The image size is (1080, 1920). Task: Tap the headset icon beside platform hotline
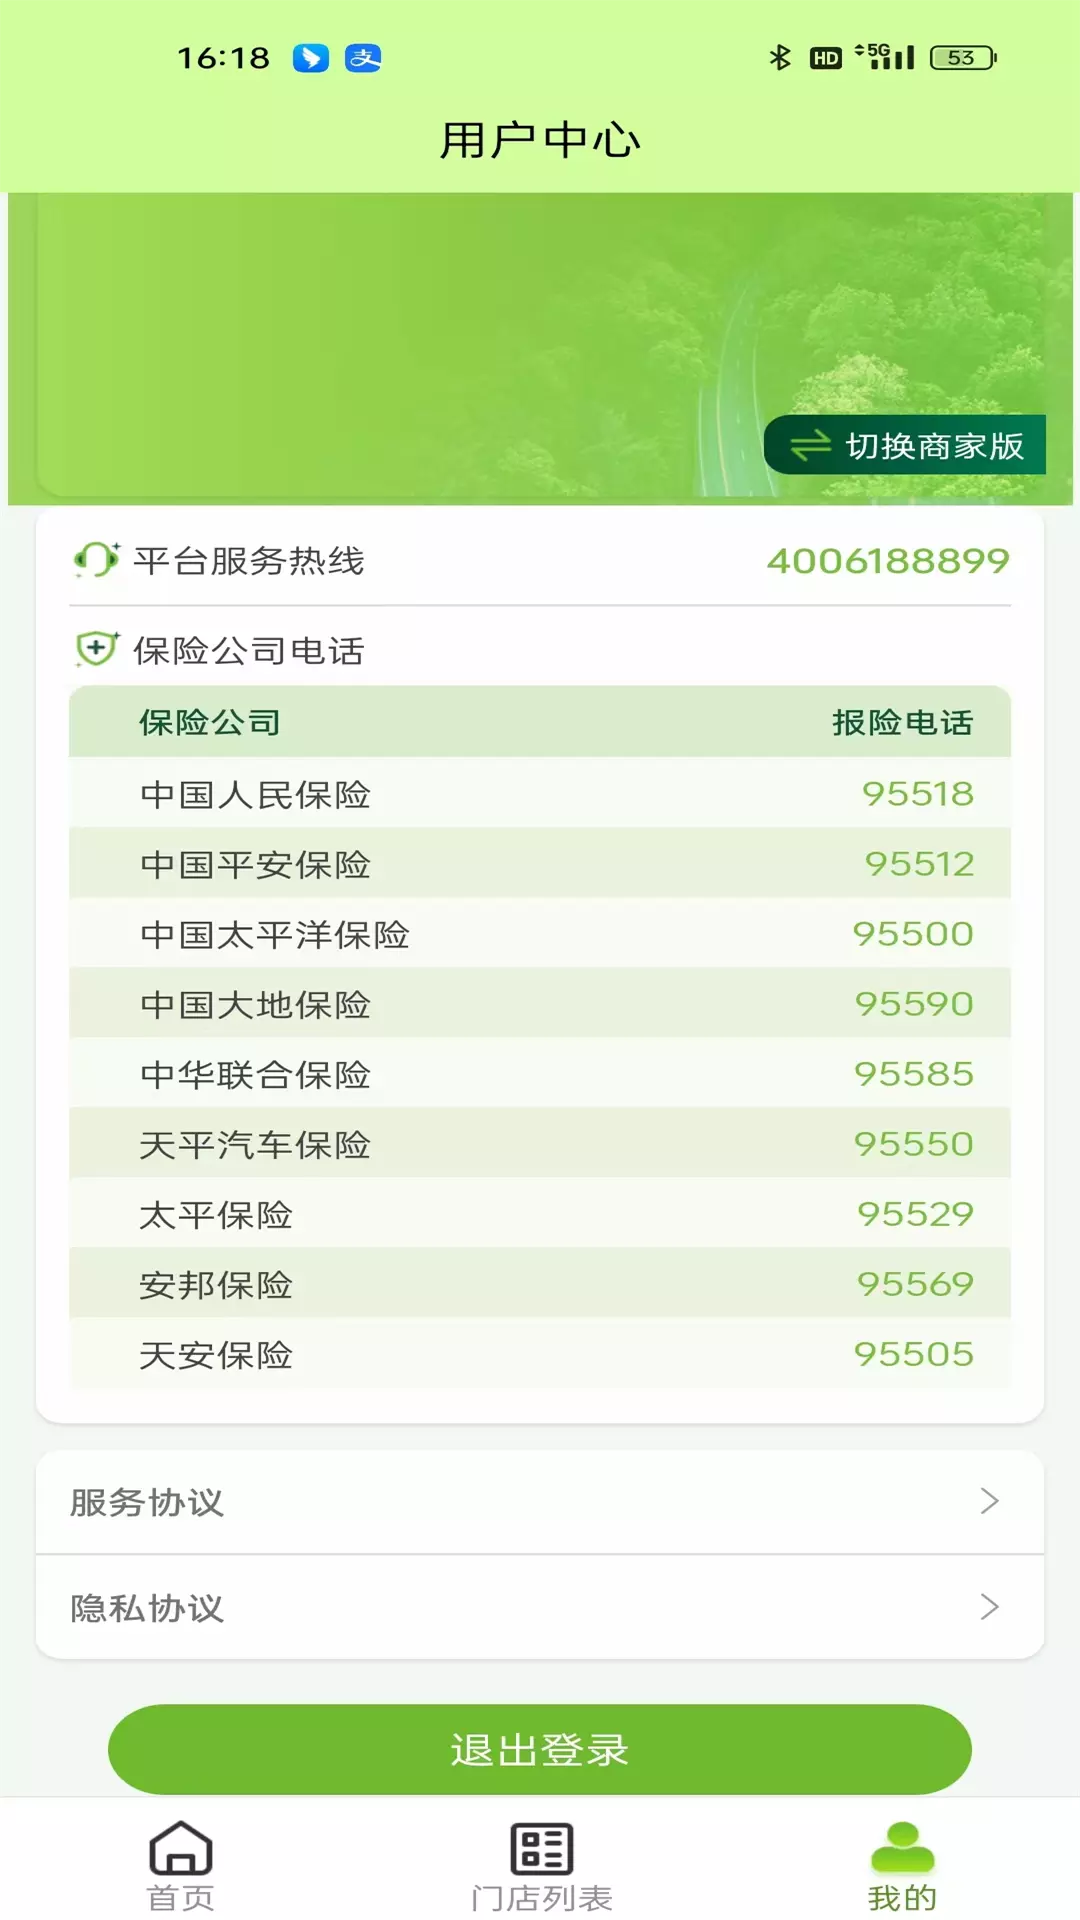tap(96, 560)
